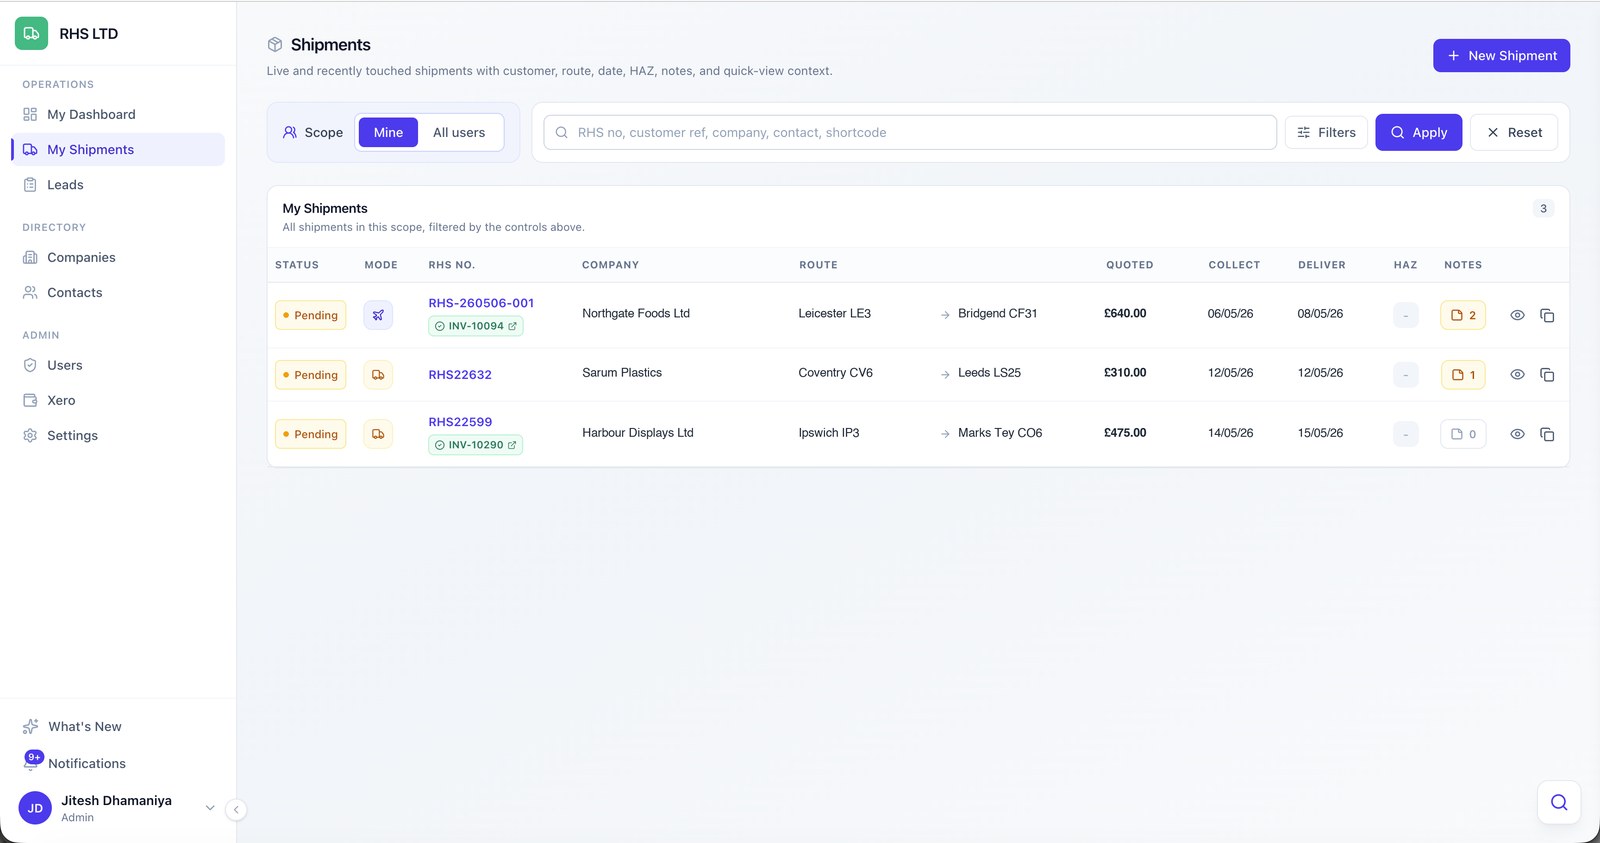This screenshot has height=843, width=1600.
Task: Open notes badge for Sarum Plastics shipment
Action: click(1463, 375)
